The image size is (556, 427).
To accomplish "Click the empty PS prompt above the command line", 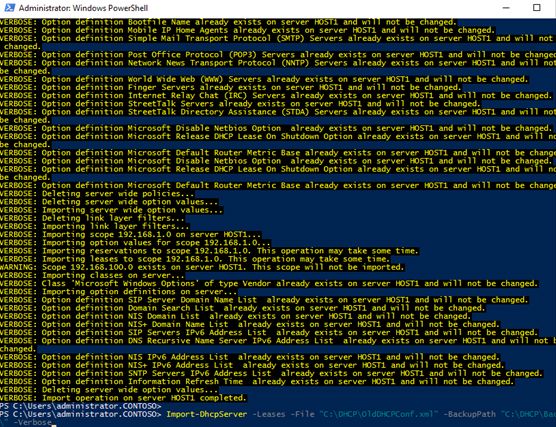I will (x=80, y=406).
